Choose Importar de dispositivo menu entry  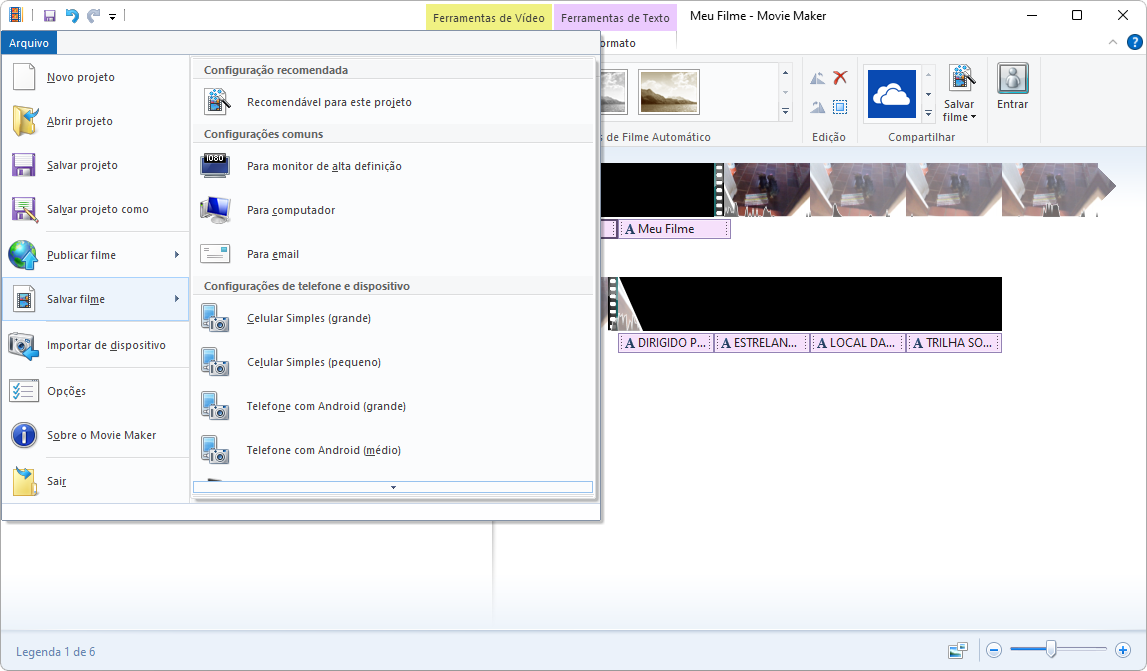[96, 345]
